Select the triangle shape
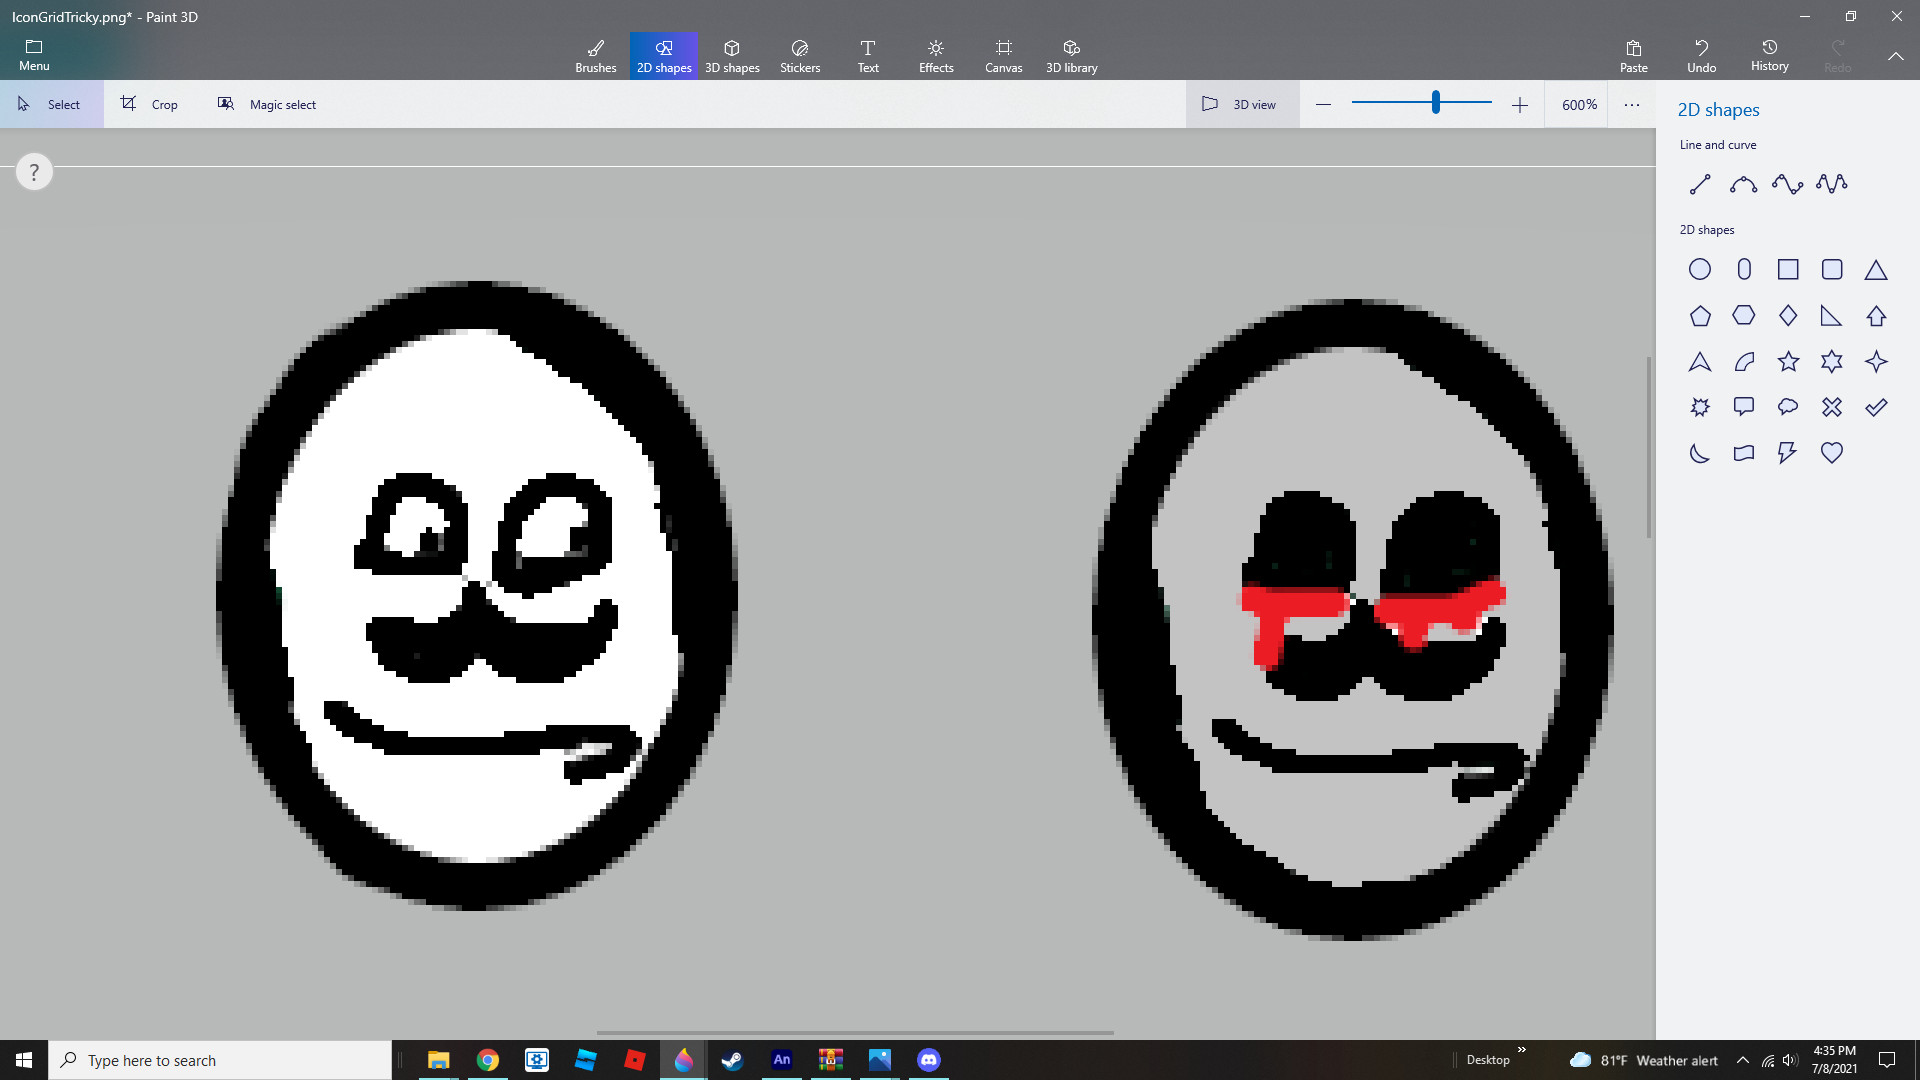This screenshot has height=1080, width=1920. [1875, 270]
